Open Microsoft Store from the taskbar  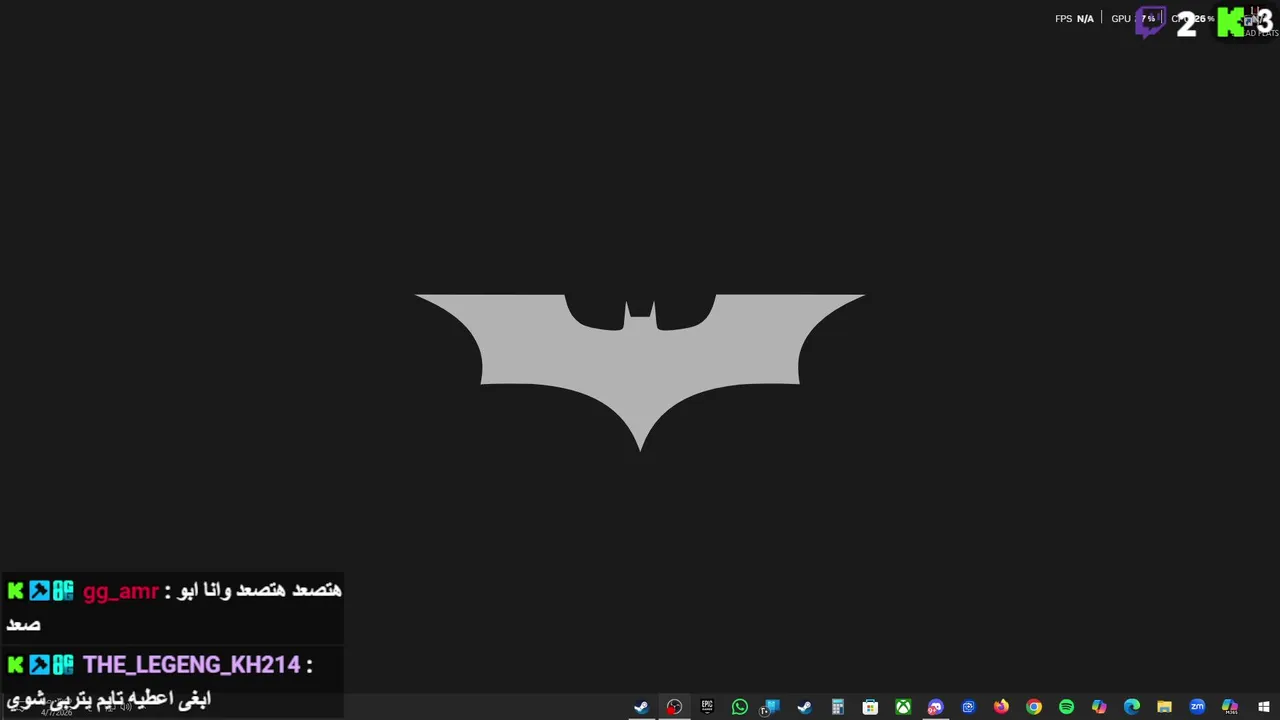tap(870, 707)
